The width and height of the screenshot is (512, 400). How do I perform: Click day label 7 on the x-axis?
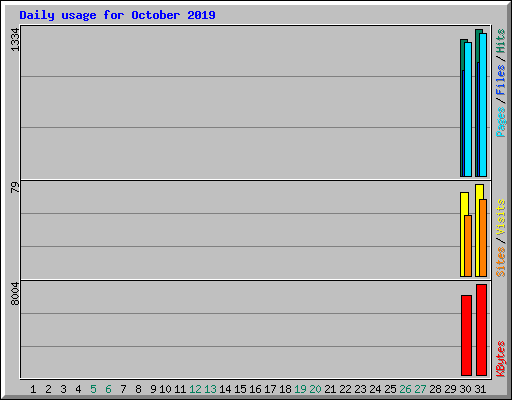[123, 389]
